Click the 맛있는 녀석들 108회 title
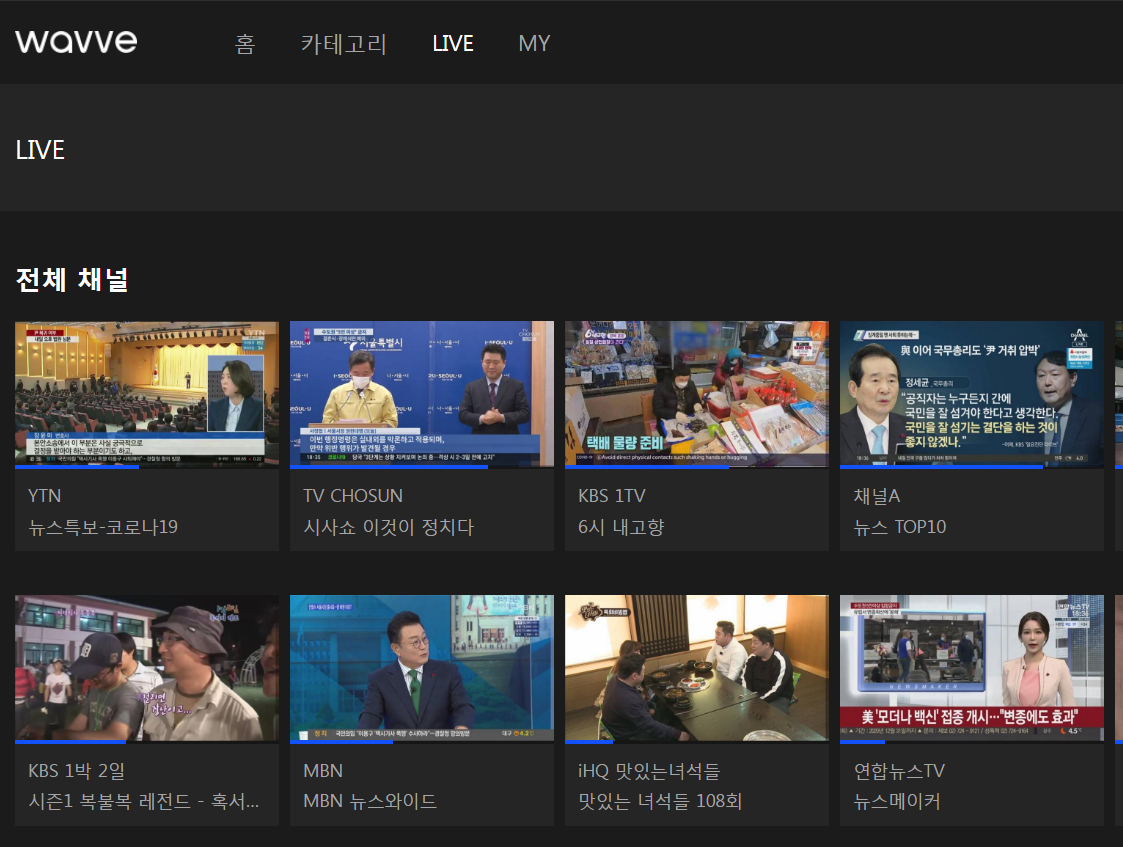Screen dimensions: 1123x847 tap(660, 801)
